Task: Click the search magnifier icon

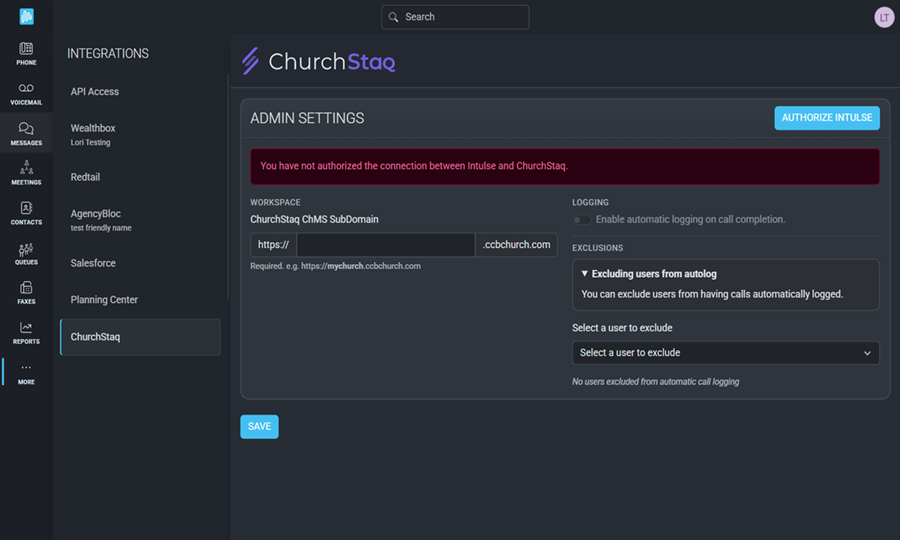Action: point(393,17)
